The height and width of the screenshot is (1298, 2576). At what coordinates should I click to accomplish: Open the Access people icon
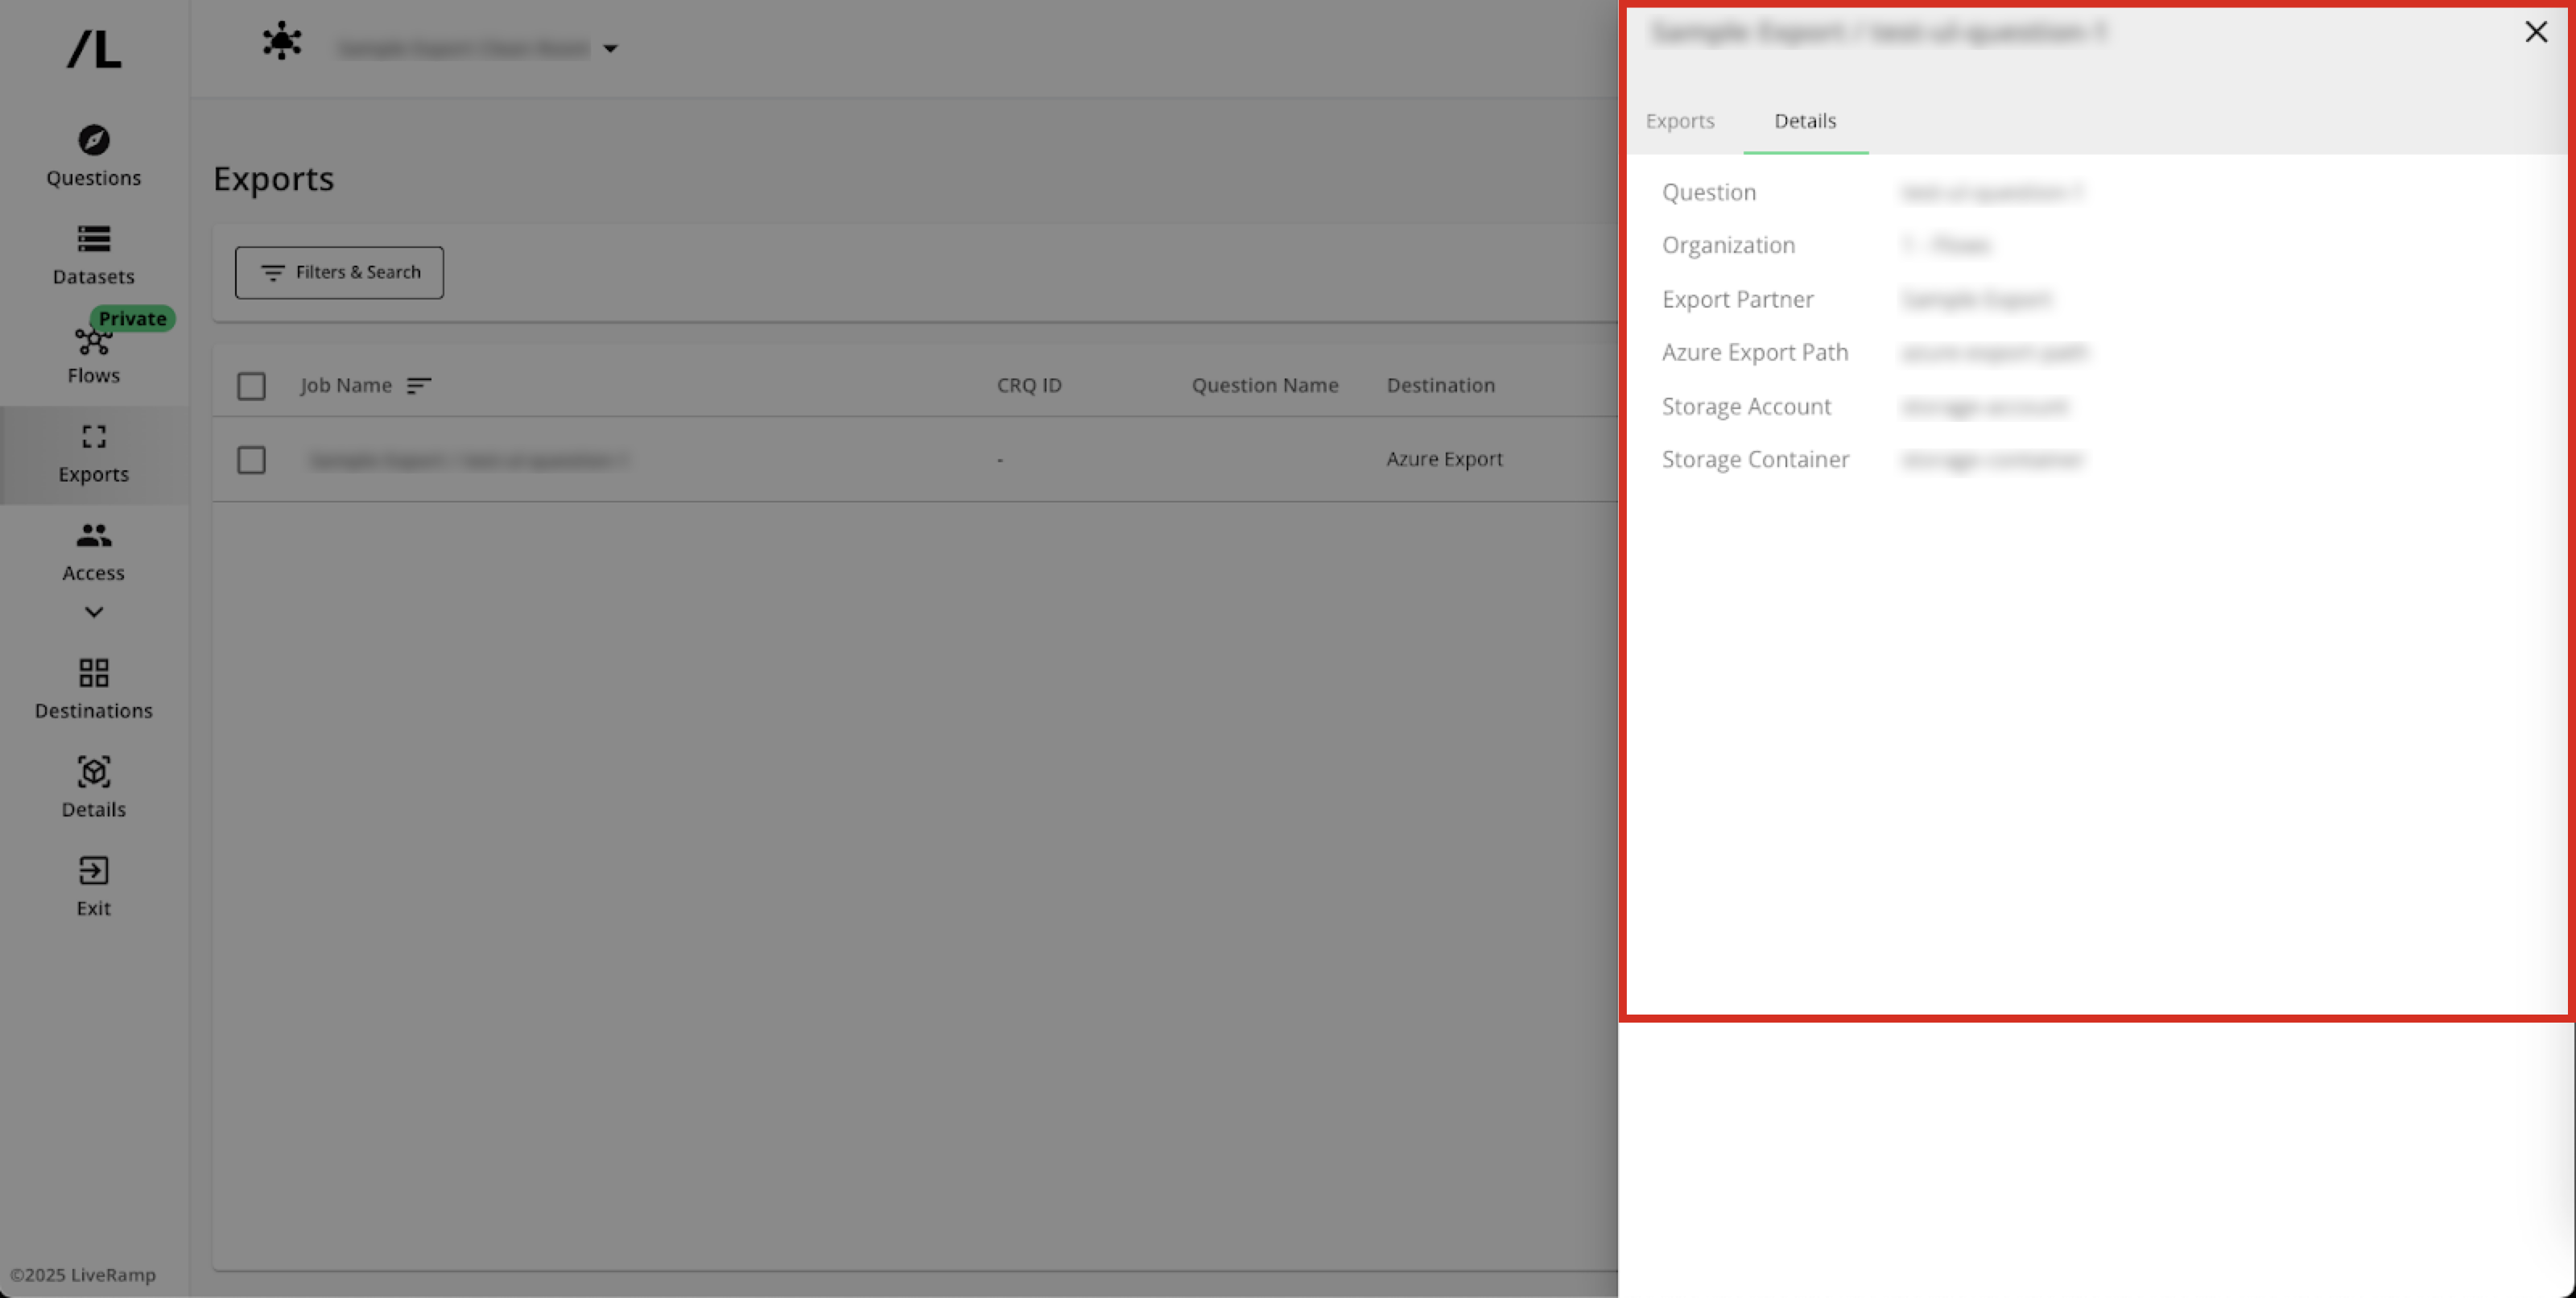(x=94, y=536)
